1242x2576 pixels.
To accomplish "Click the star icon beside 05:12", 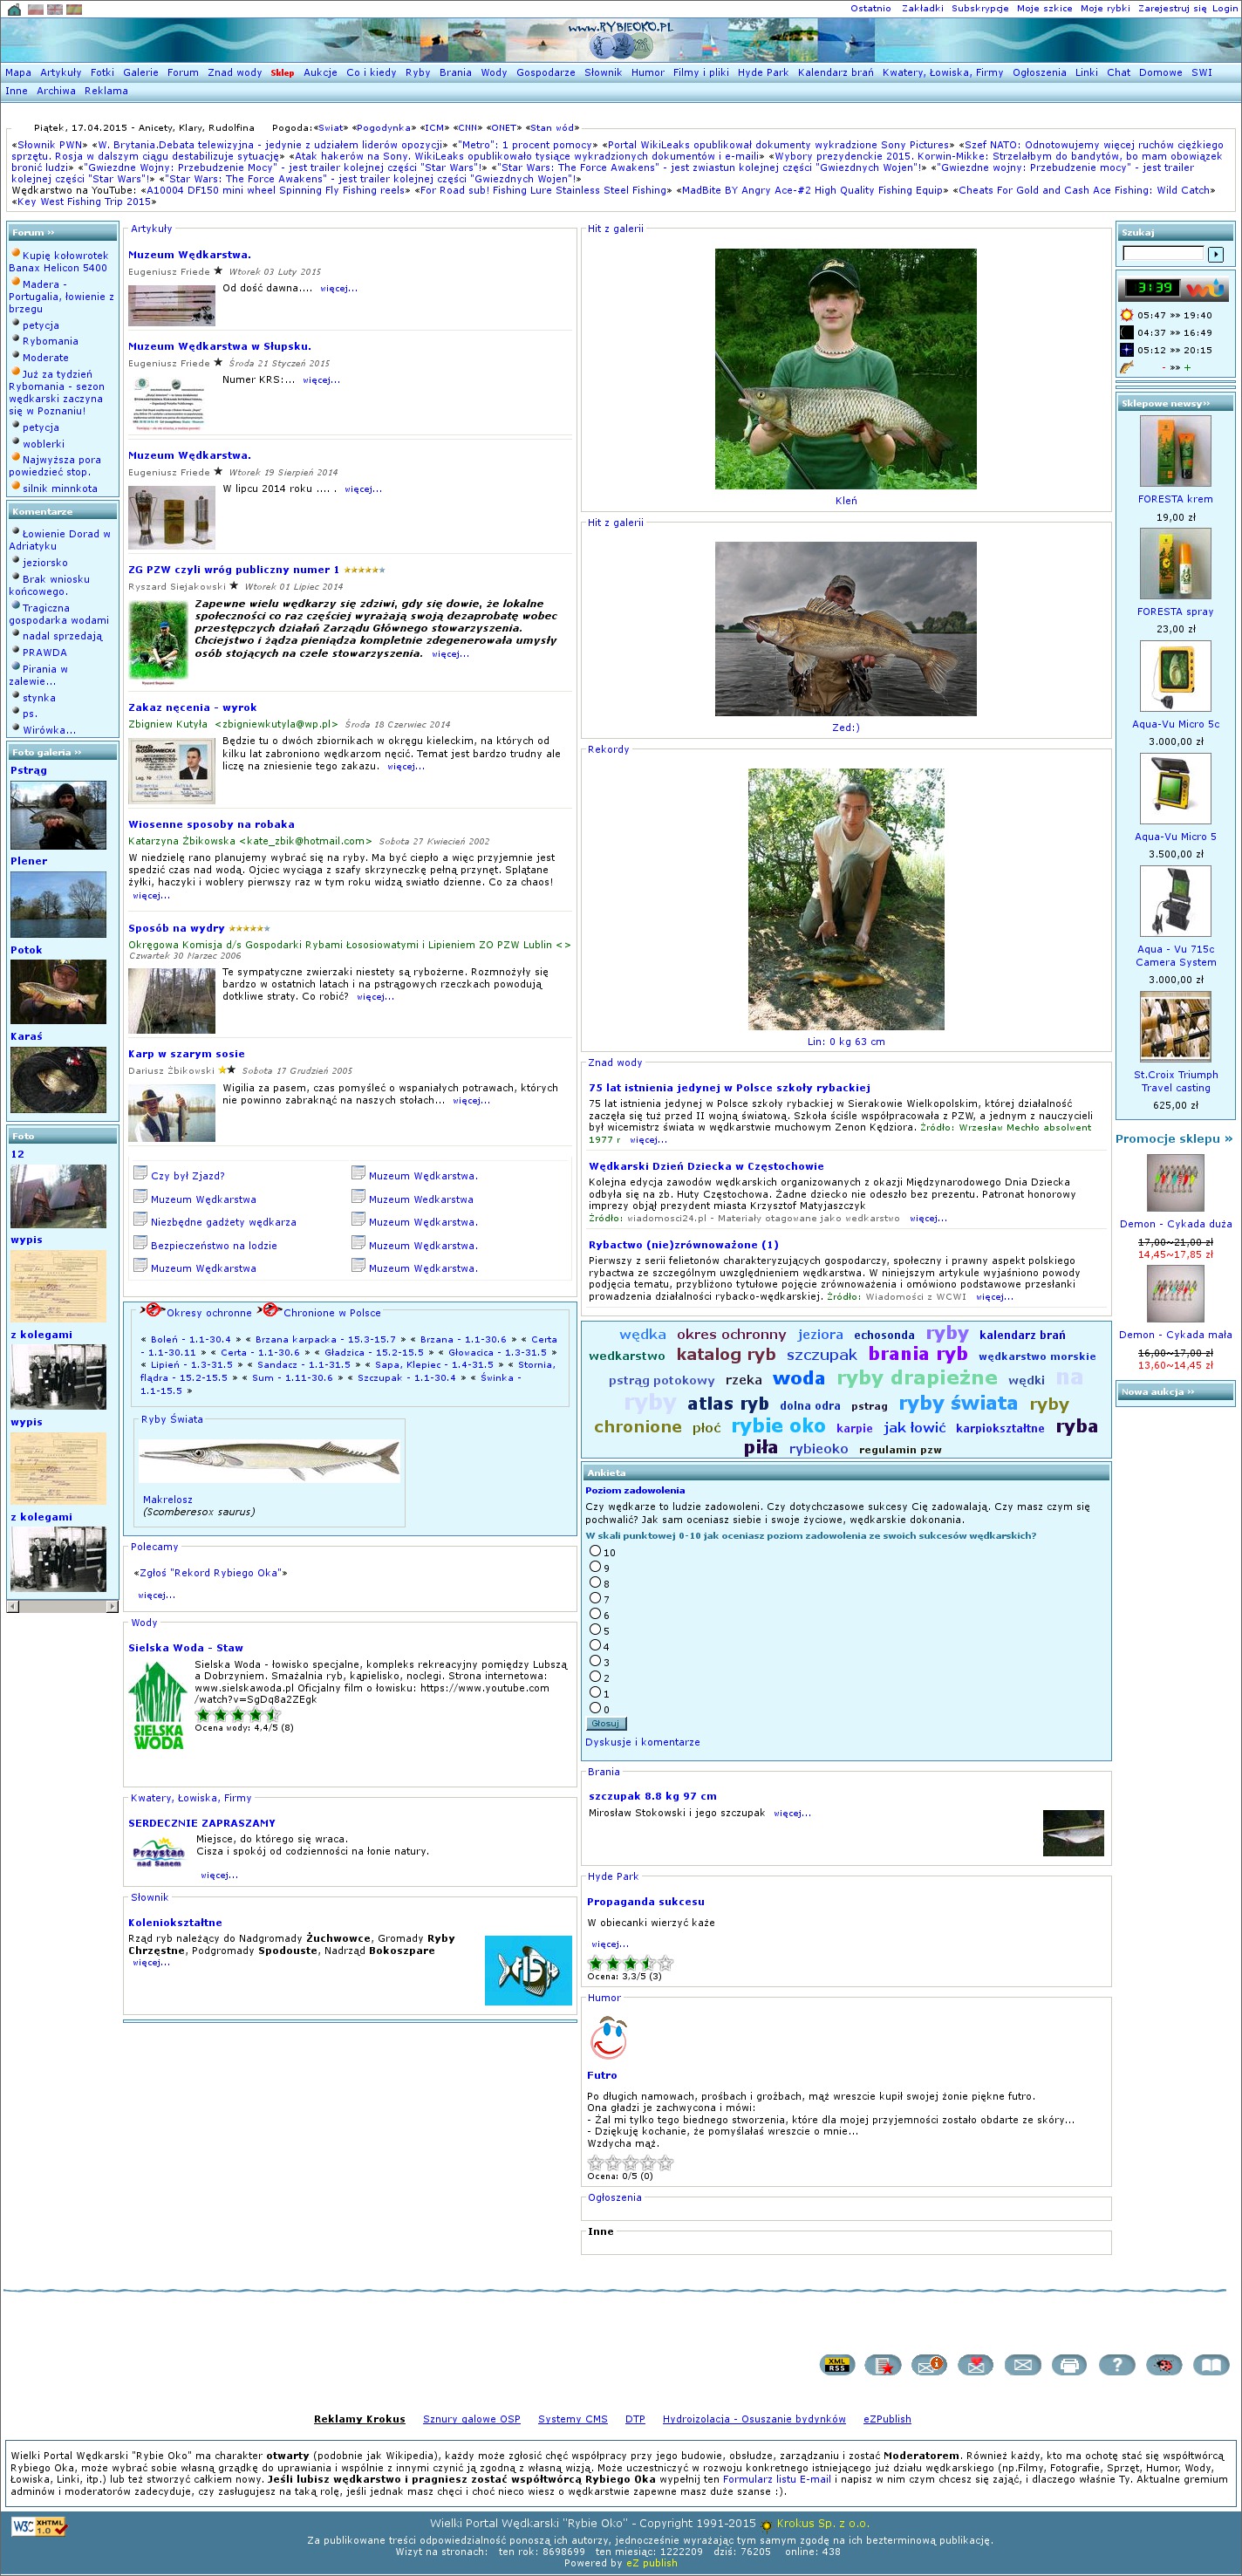I will [x=1127, y=350].
